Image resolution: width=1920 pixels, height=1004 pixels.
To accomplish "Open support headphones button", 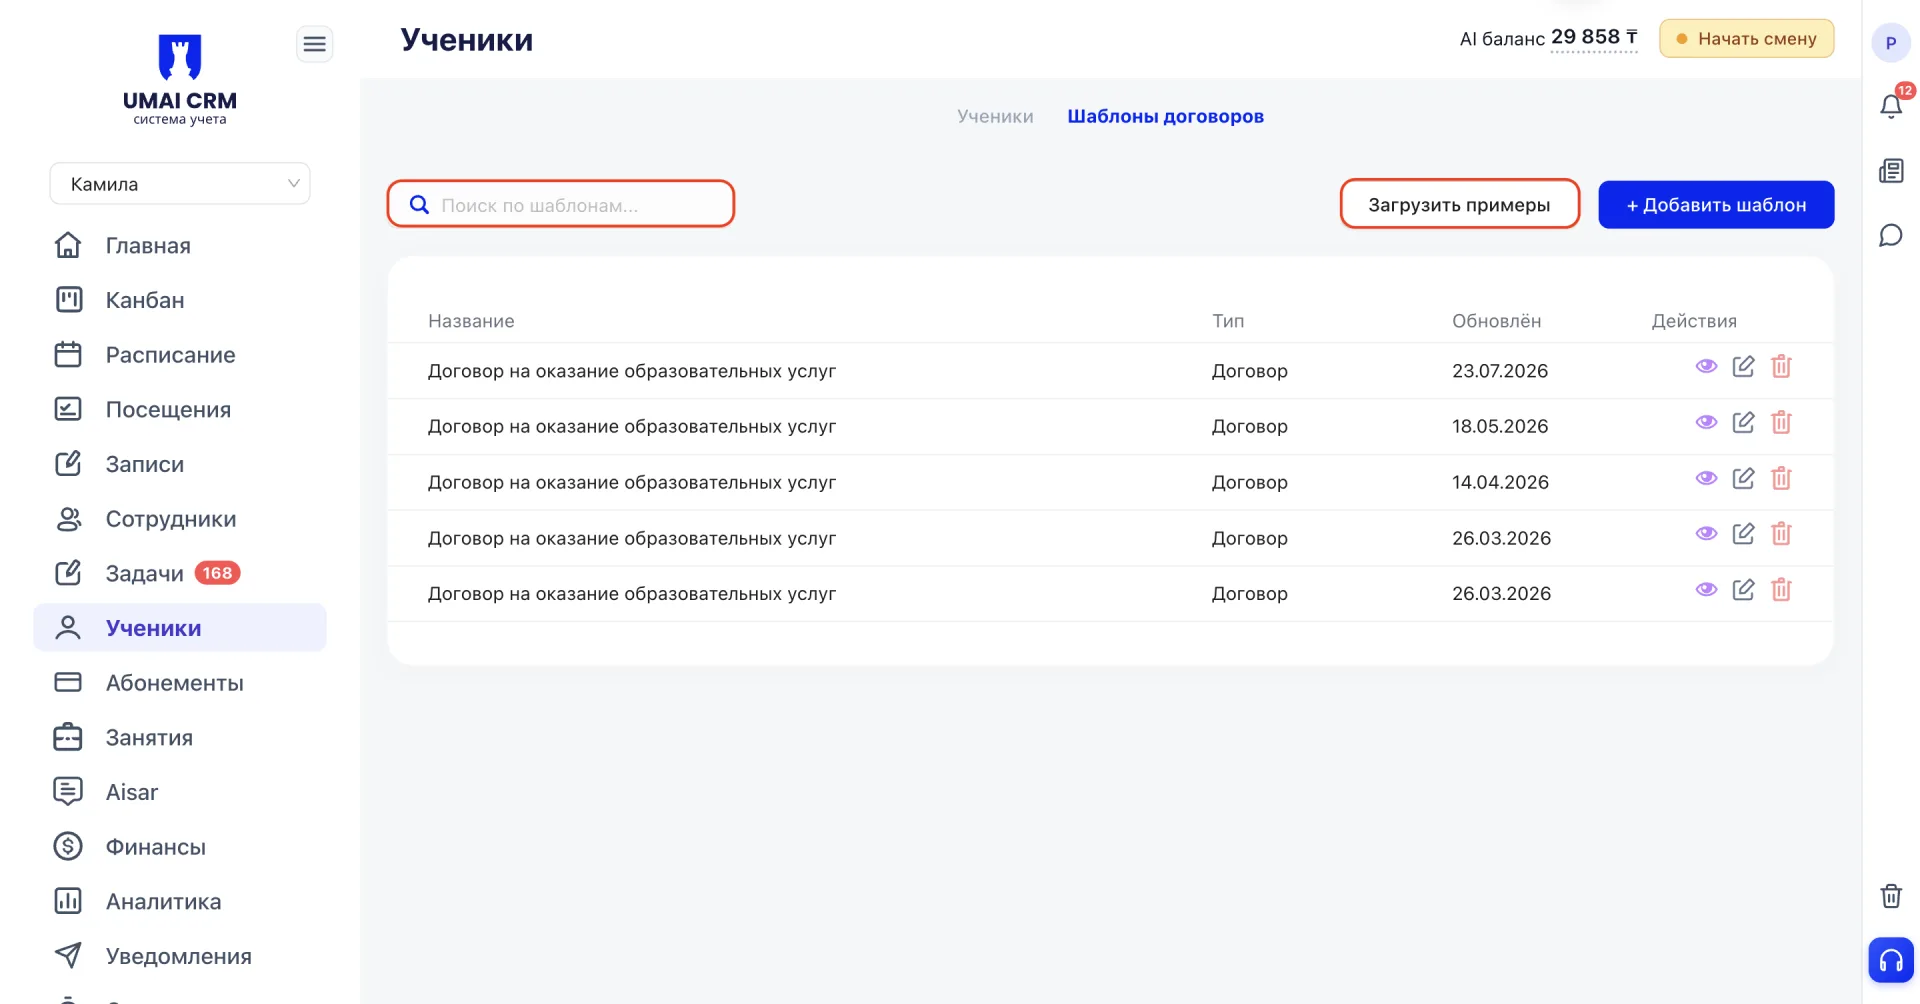I will 1890,960.
